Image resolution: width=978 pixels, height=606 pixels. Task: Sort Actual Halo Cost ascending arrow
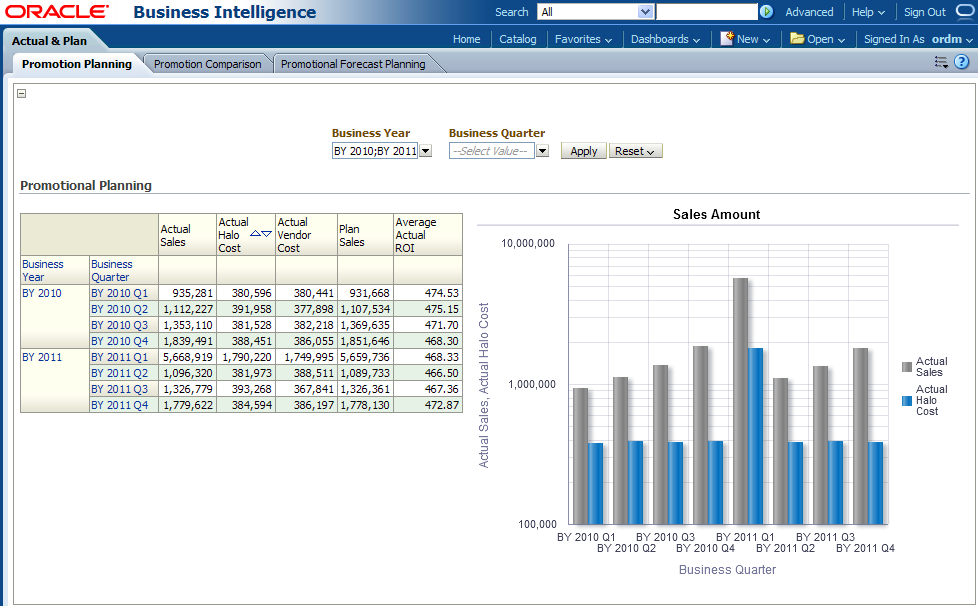tap(255, 234)
